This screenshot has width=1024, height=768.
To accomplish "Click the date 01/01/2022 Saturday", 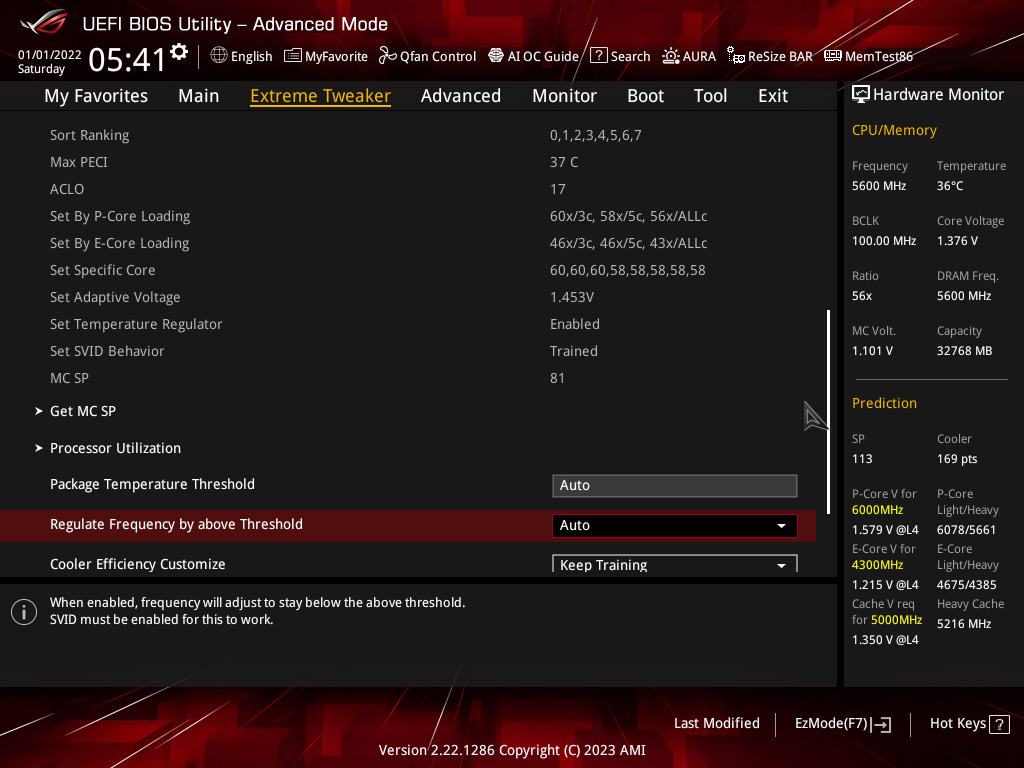I will pos(49,61).
